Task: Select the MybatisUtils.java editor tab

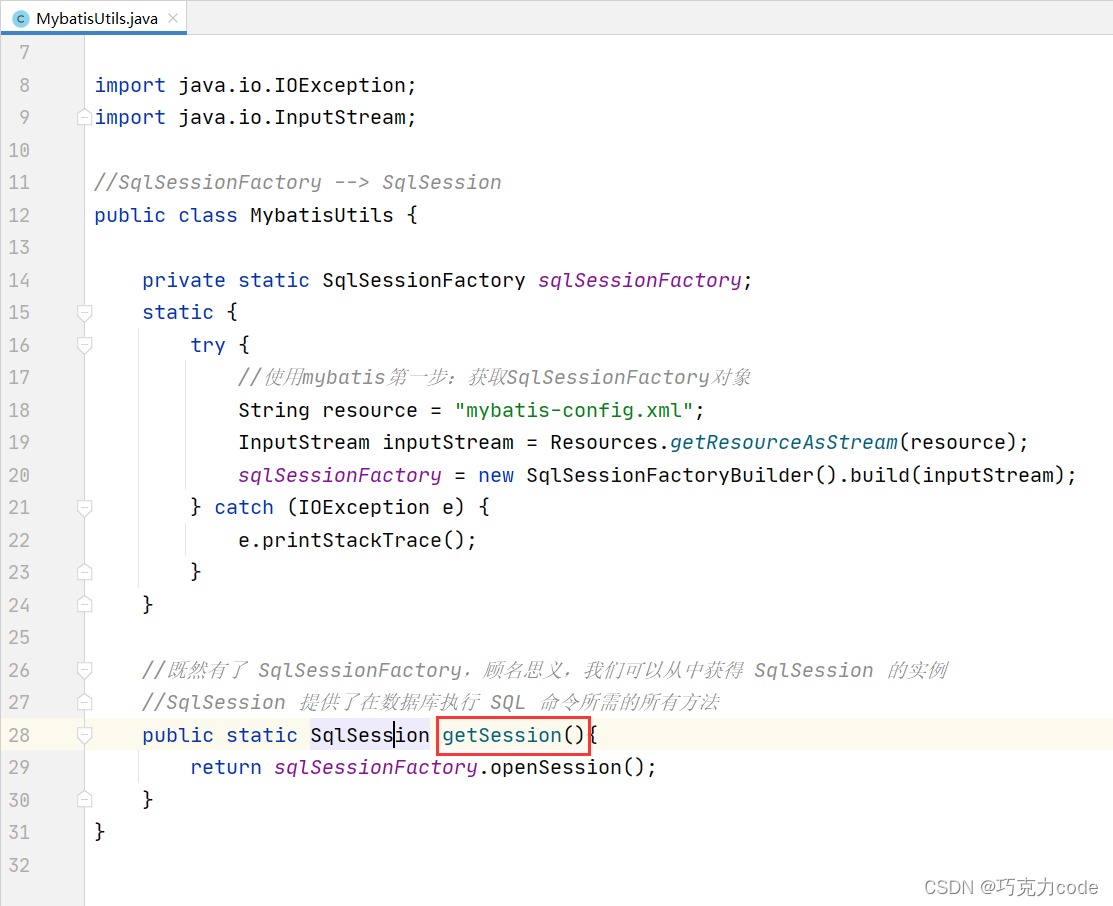Action: [x=94, y=18]
